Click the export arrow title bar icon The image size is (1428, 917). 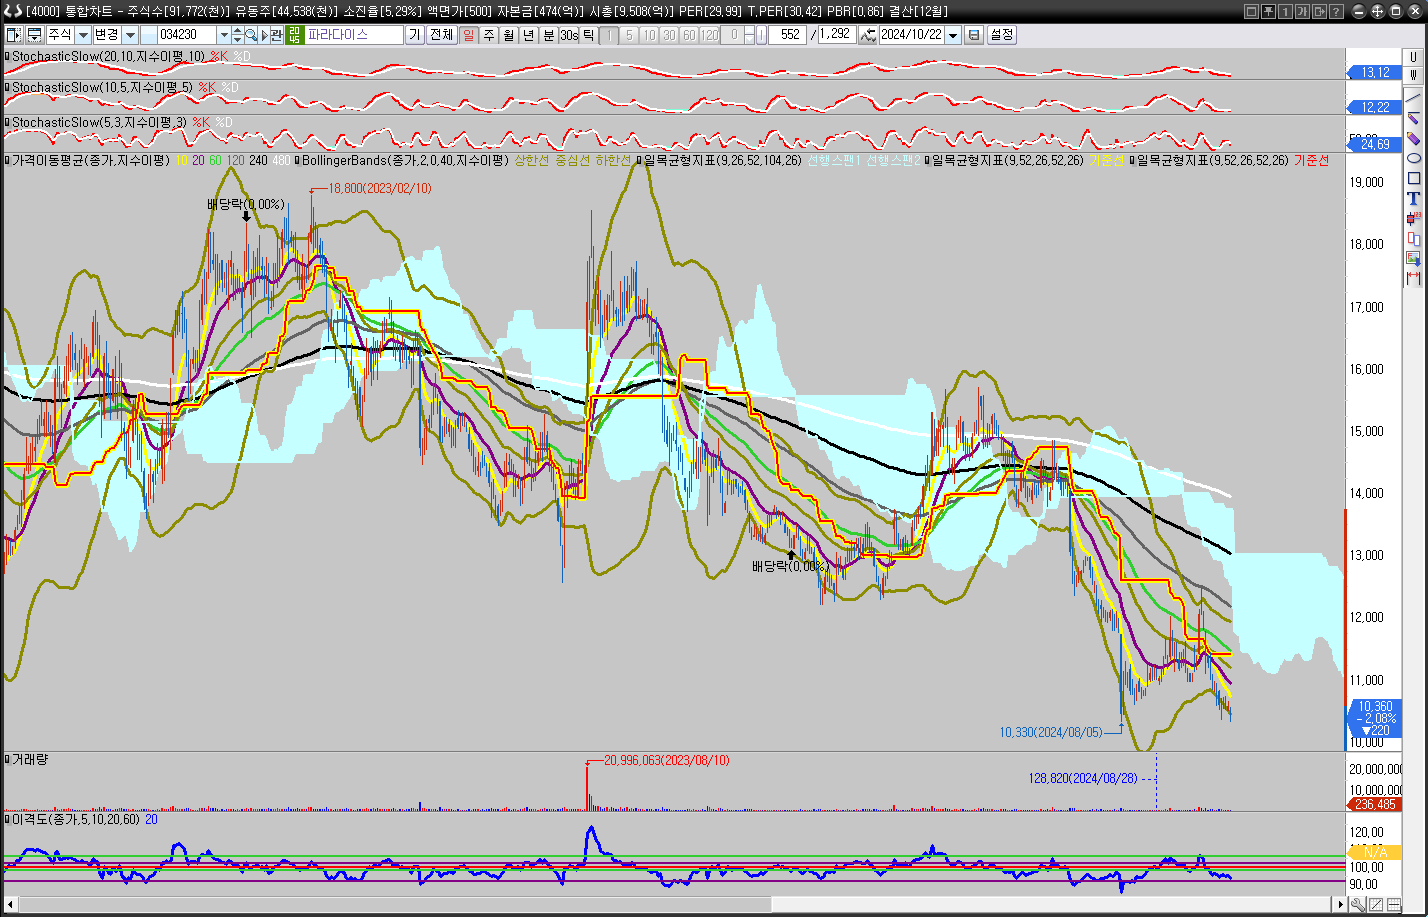tap(1319, 11)
